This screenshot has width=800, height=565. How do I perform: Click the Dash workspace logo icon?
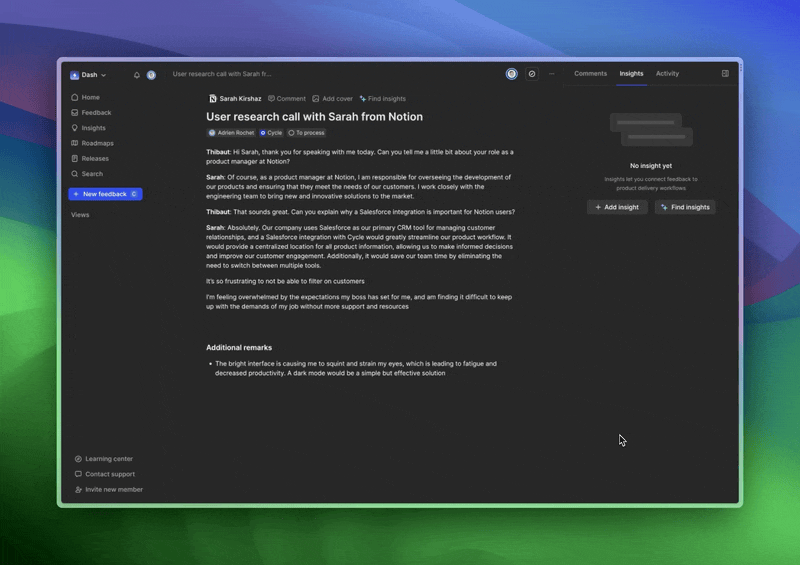tap(74, 75)
